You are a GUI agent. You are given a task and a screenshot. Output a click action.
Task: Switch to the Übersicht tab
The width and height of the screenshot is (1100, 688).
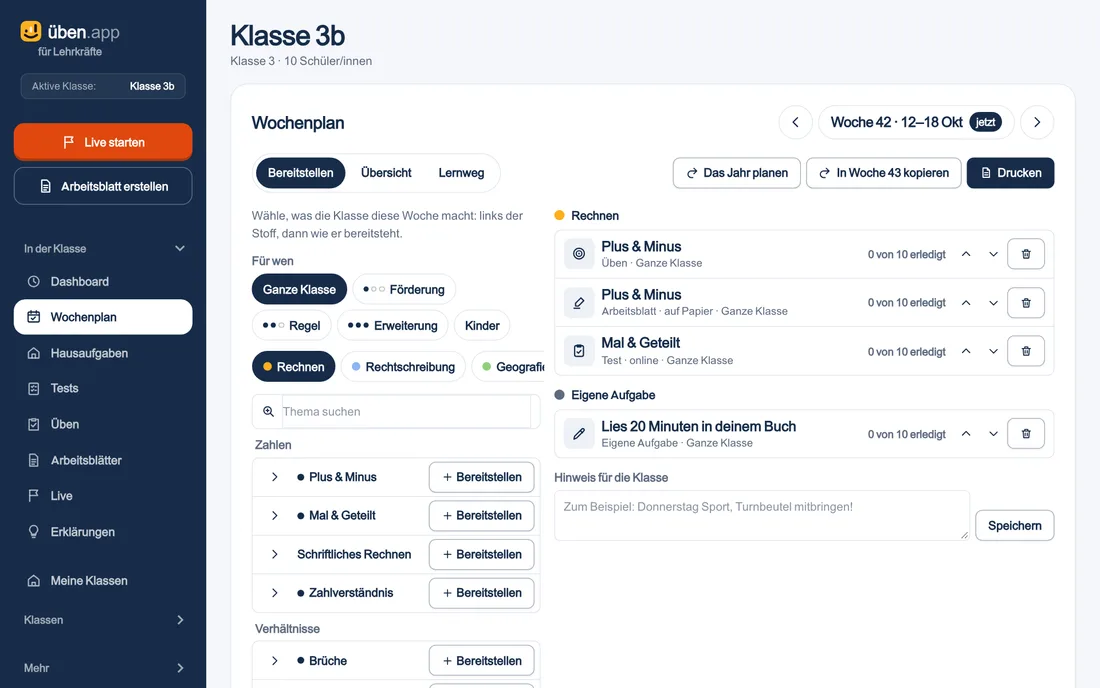(x=386, y=173)
